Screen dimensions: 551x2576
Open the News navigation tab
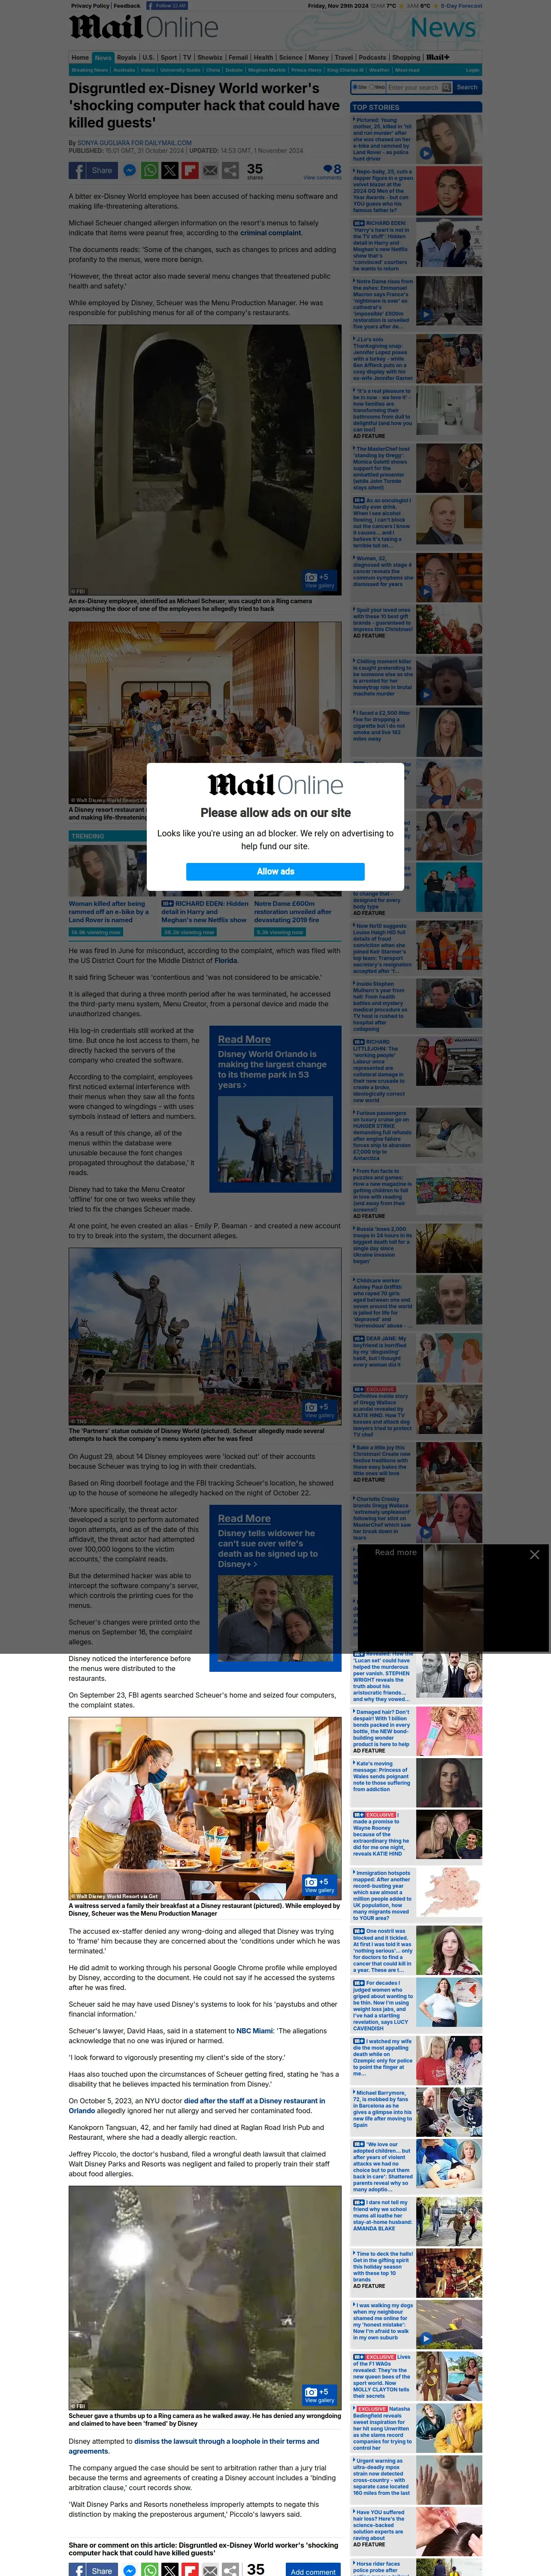pos(103,58)
